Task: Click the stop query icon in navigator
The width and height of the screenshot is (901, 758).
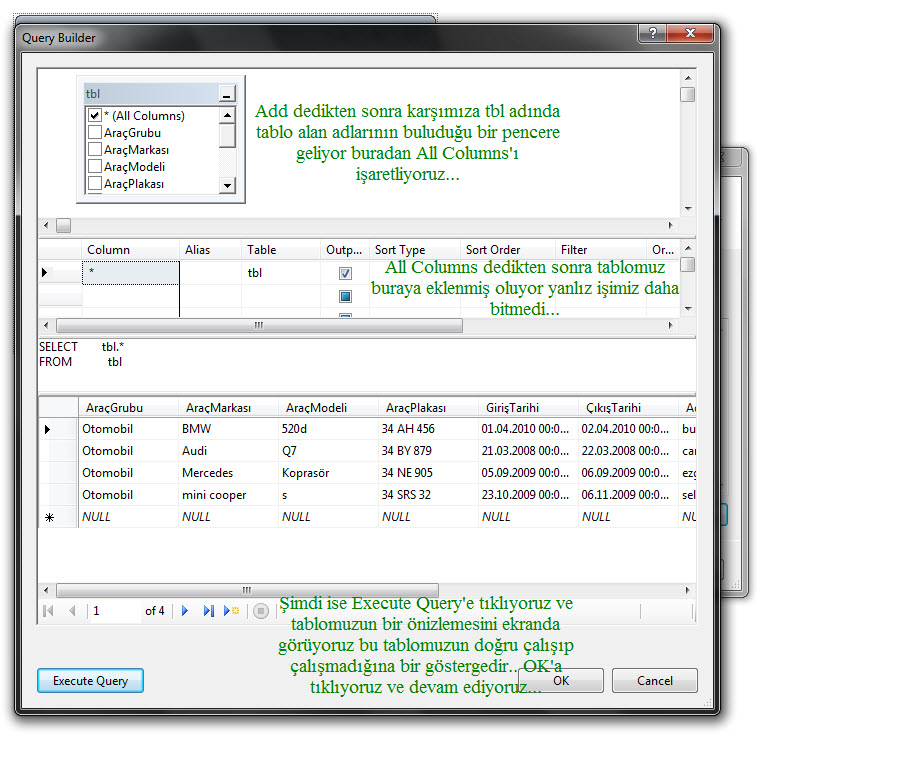Action: tap(260, 611)
